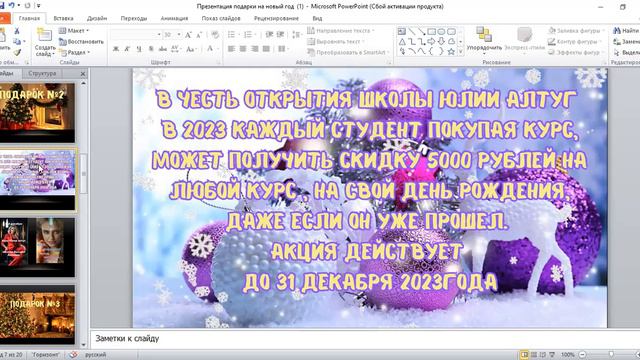Open the Макет layout dropdown
This screenshot has width=640, height=360.
point(73,31)
